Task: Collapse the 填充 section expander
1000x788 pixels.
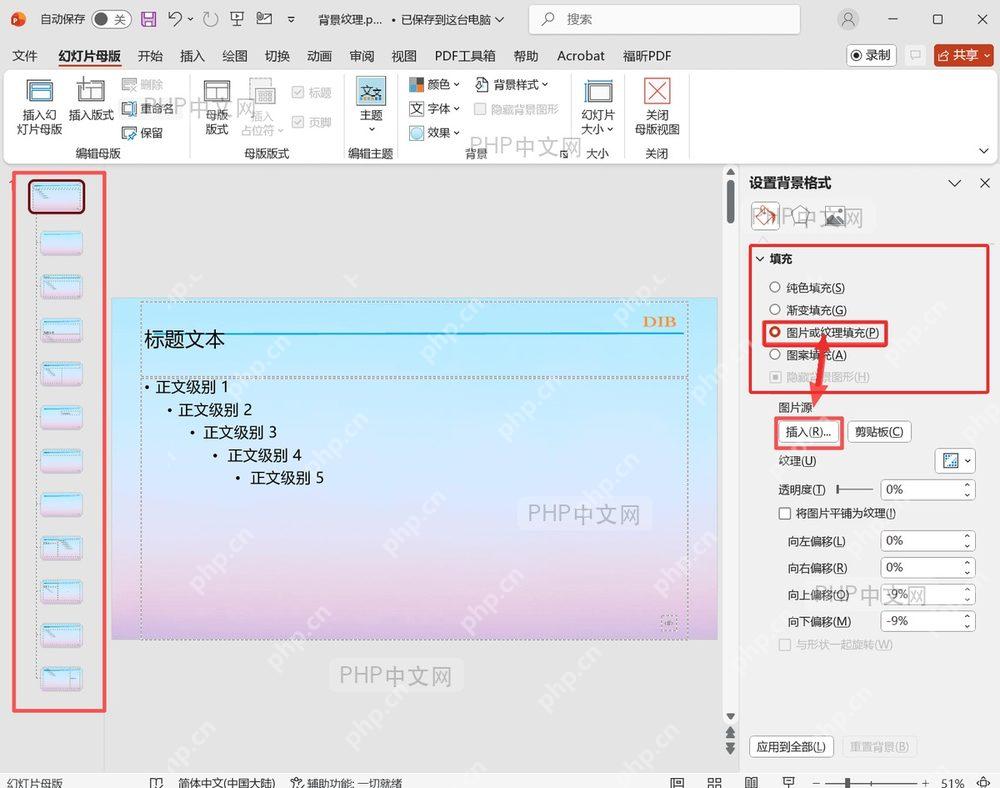Action: (x=760, y=259)
